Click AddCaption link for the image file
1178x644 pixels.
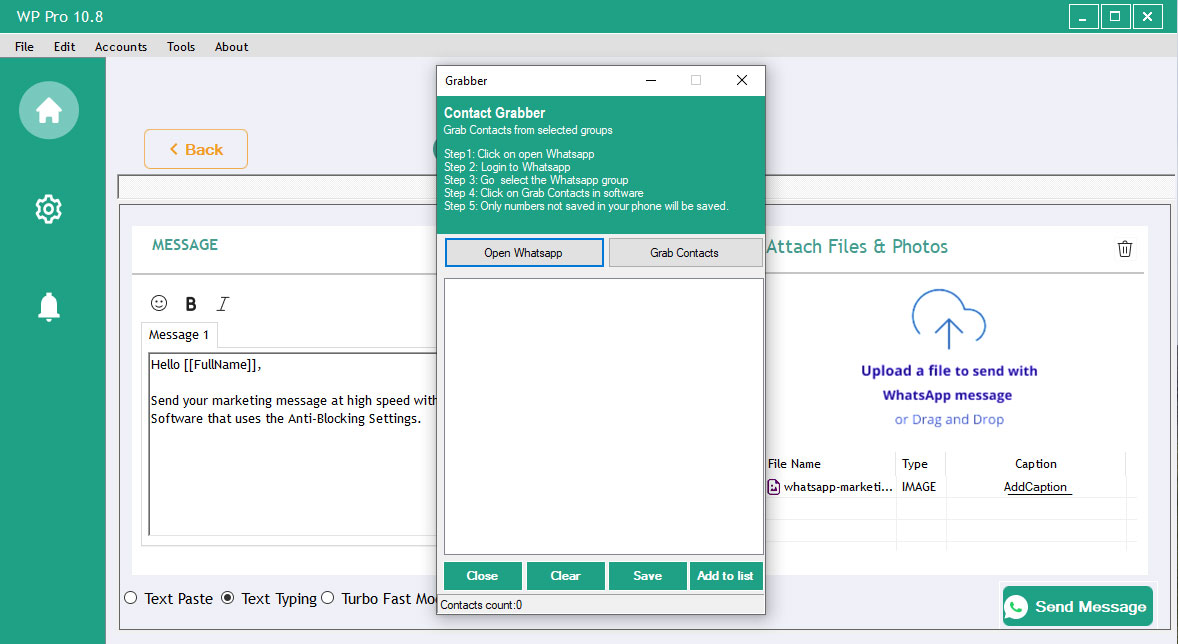(x=1035, y=487)
